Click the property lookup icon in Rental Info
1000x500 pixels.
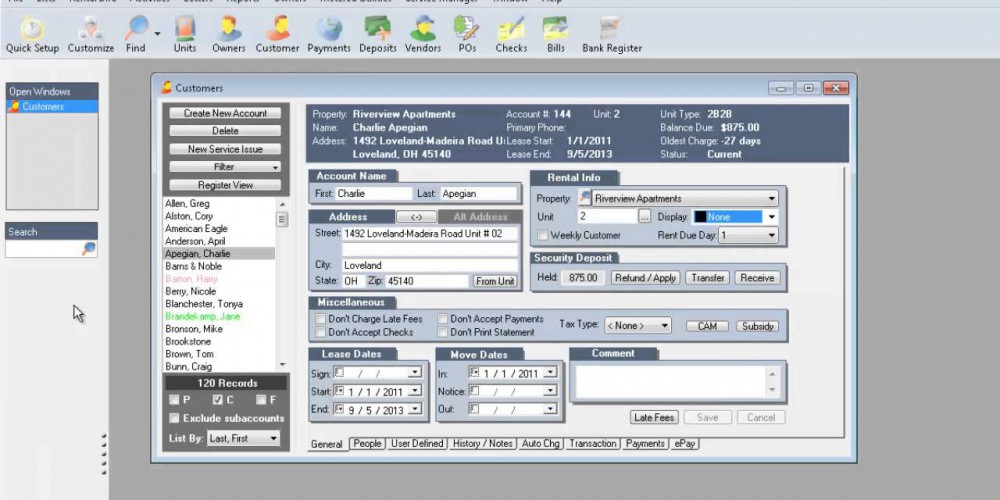[x=584, y=198]
